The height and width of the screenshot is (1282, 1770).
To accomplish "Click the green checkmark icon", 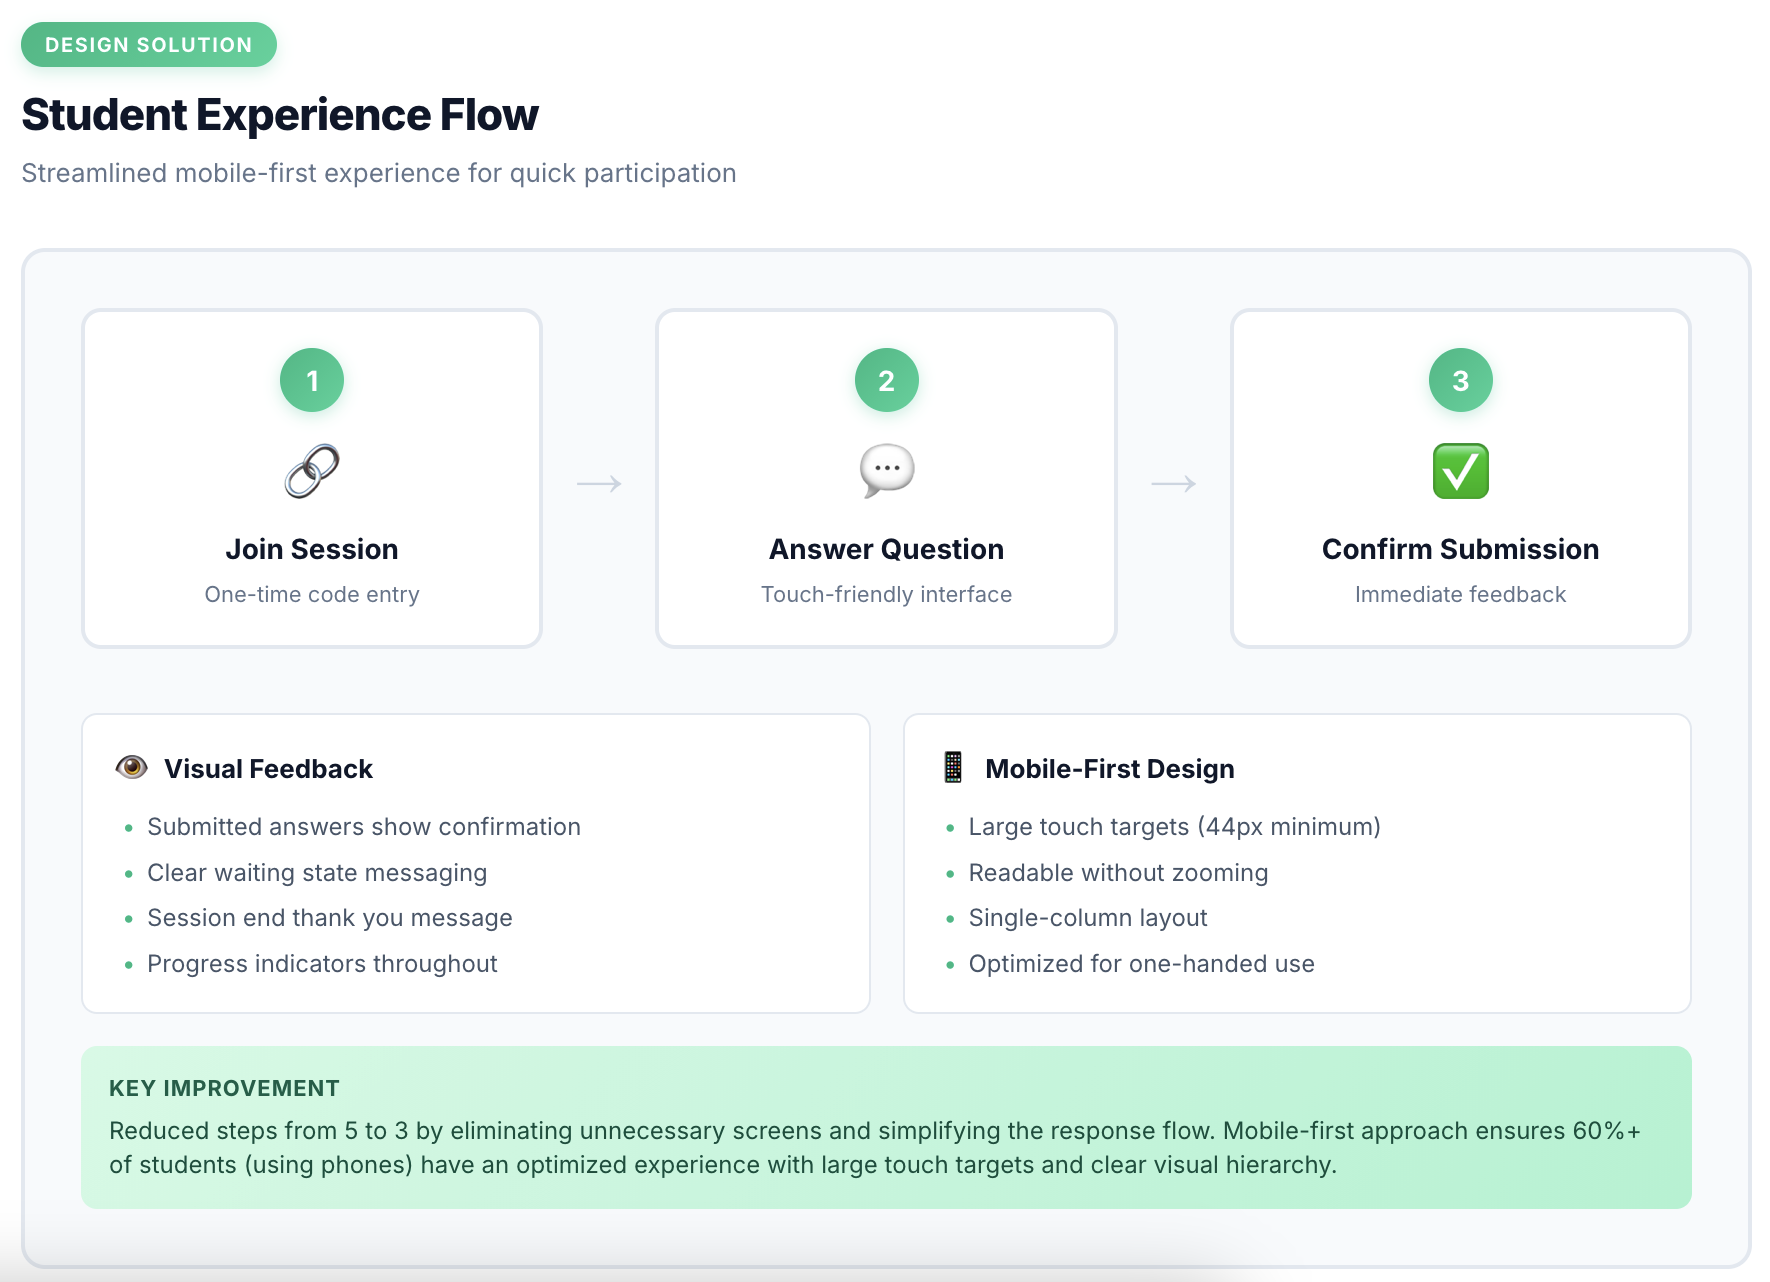I will click(1461, 471).
